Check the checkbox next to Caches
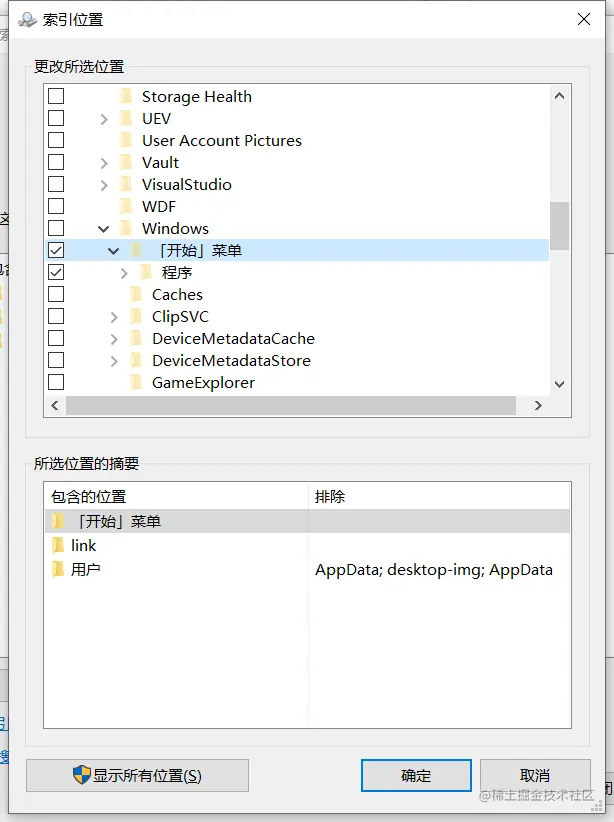The image size is (614, 822). click(56, 294)
